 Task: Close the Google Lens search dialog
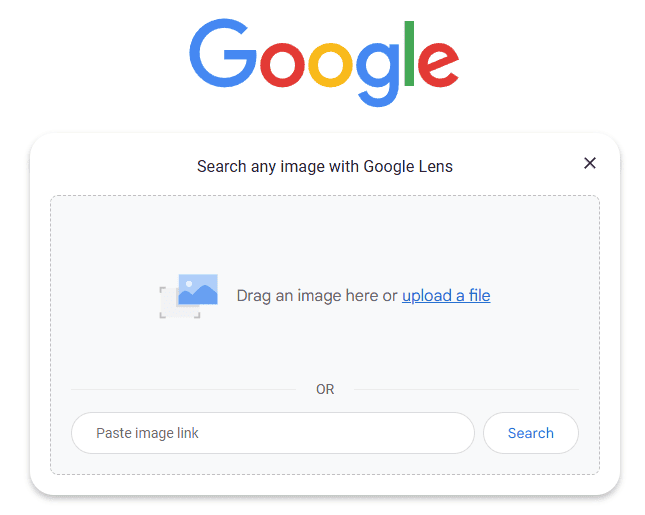point(589,163)
